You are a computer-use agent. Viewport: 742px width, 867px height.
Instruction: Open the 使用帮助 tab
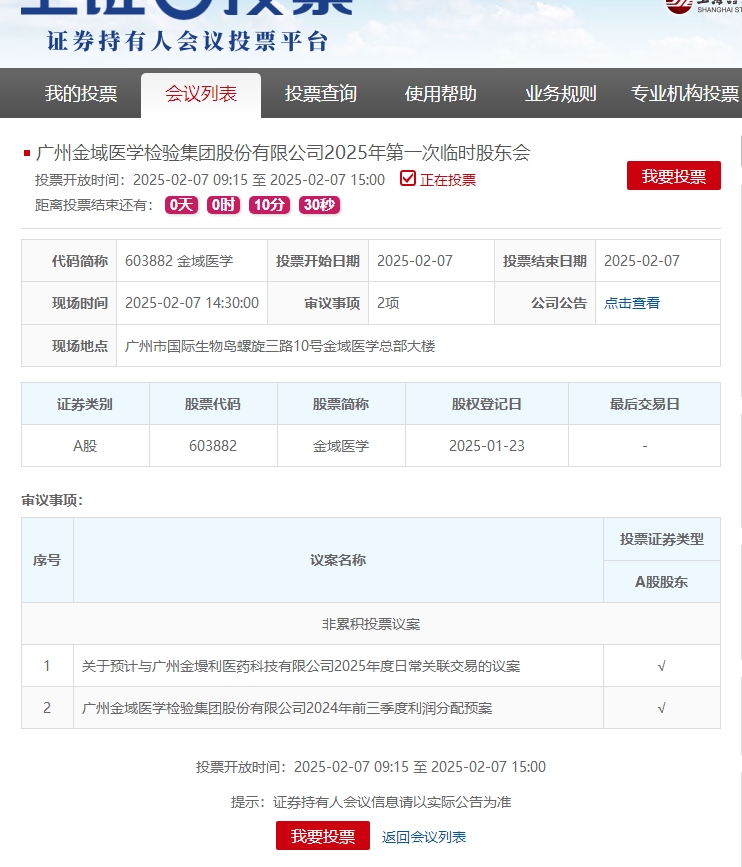(441, 93)
